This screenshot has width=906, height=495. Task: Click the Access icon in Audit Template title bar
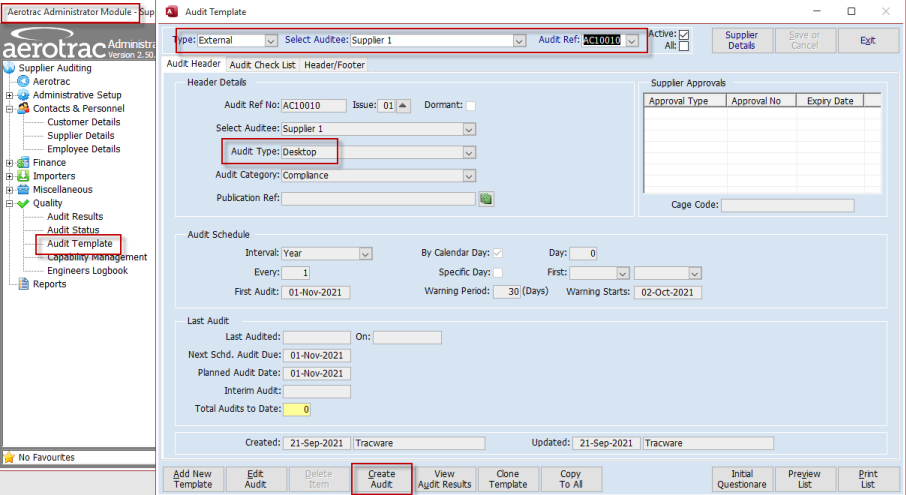click(172, 12)
